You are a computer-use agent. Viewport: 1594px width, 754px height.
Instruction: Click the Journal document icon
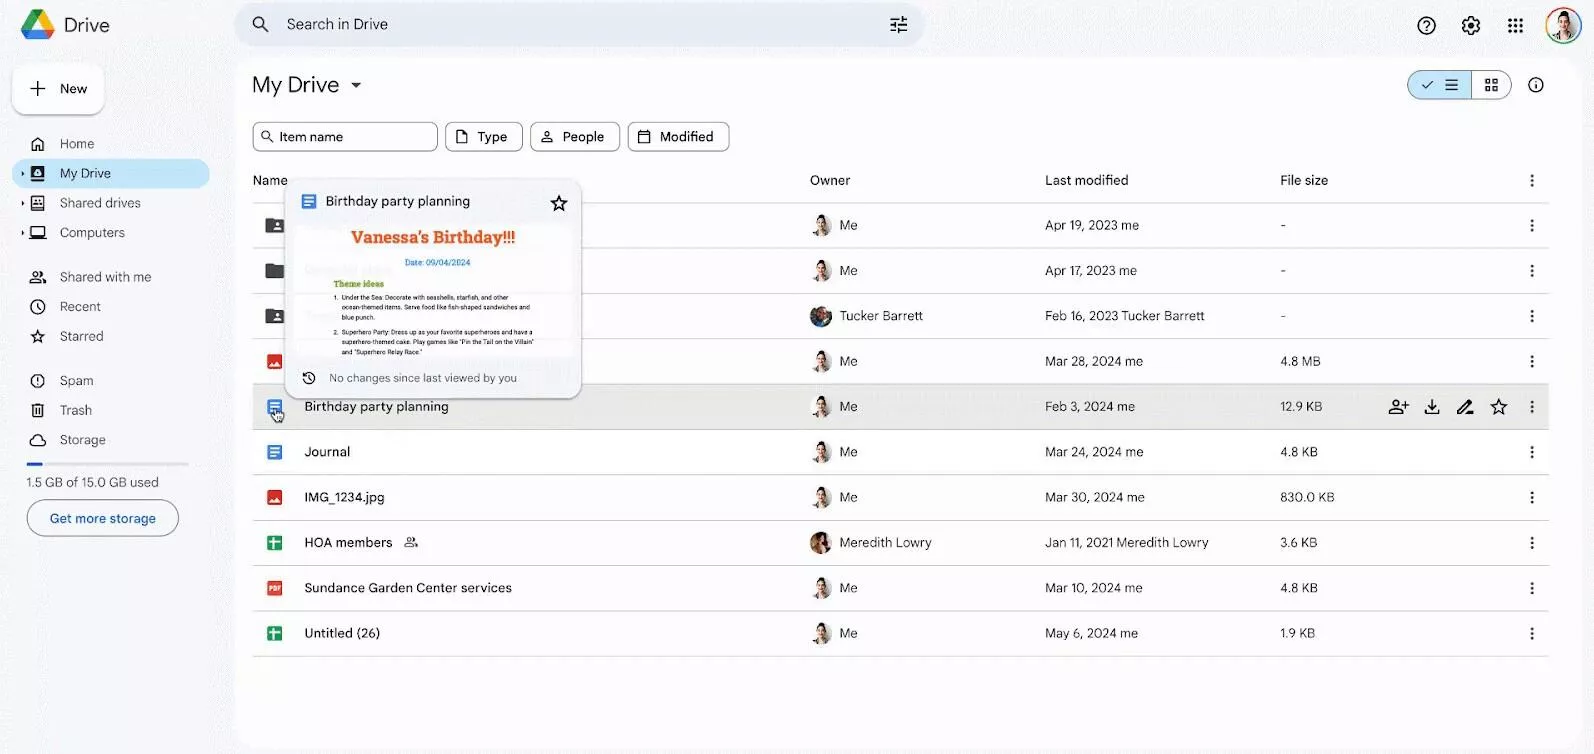274,452
